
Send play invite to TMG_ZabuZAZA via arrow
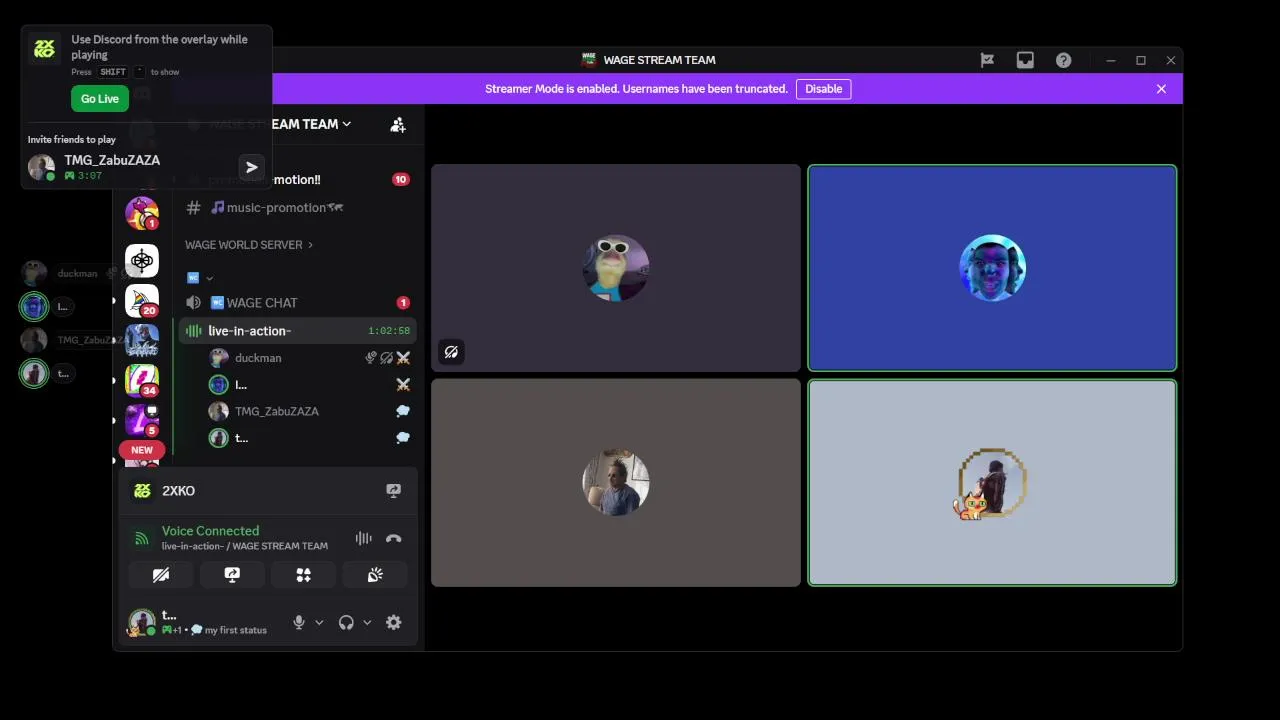pyautogui.click(x=252, y=168)
